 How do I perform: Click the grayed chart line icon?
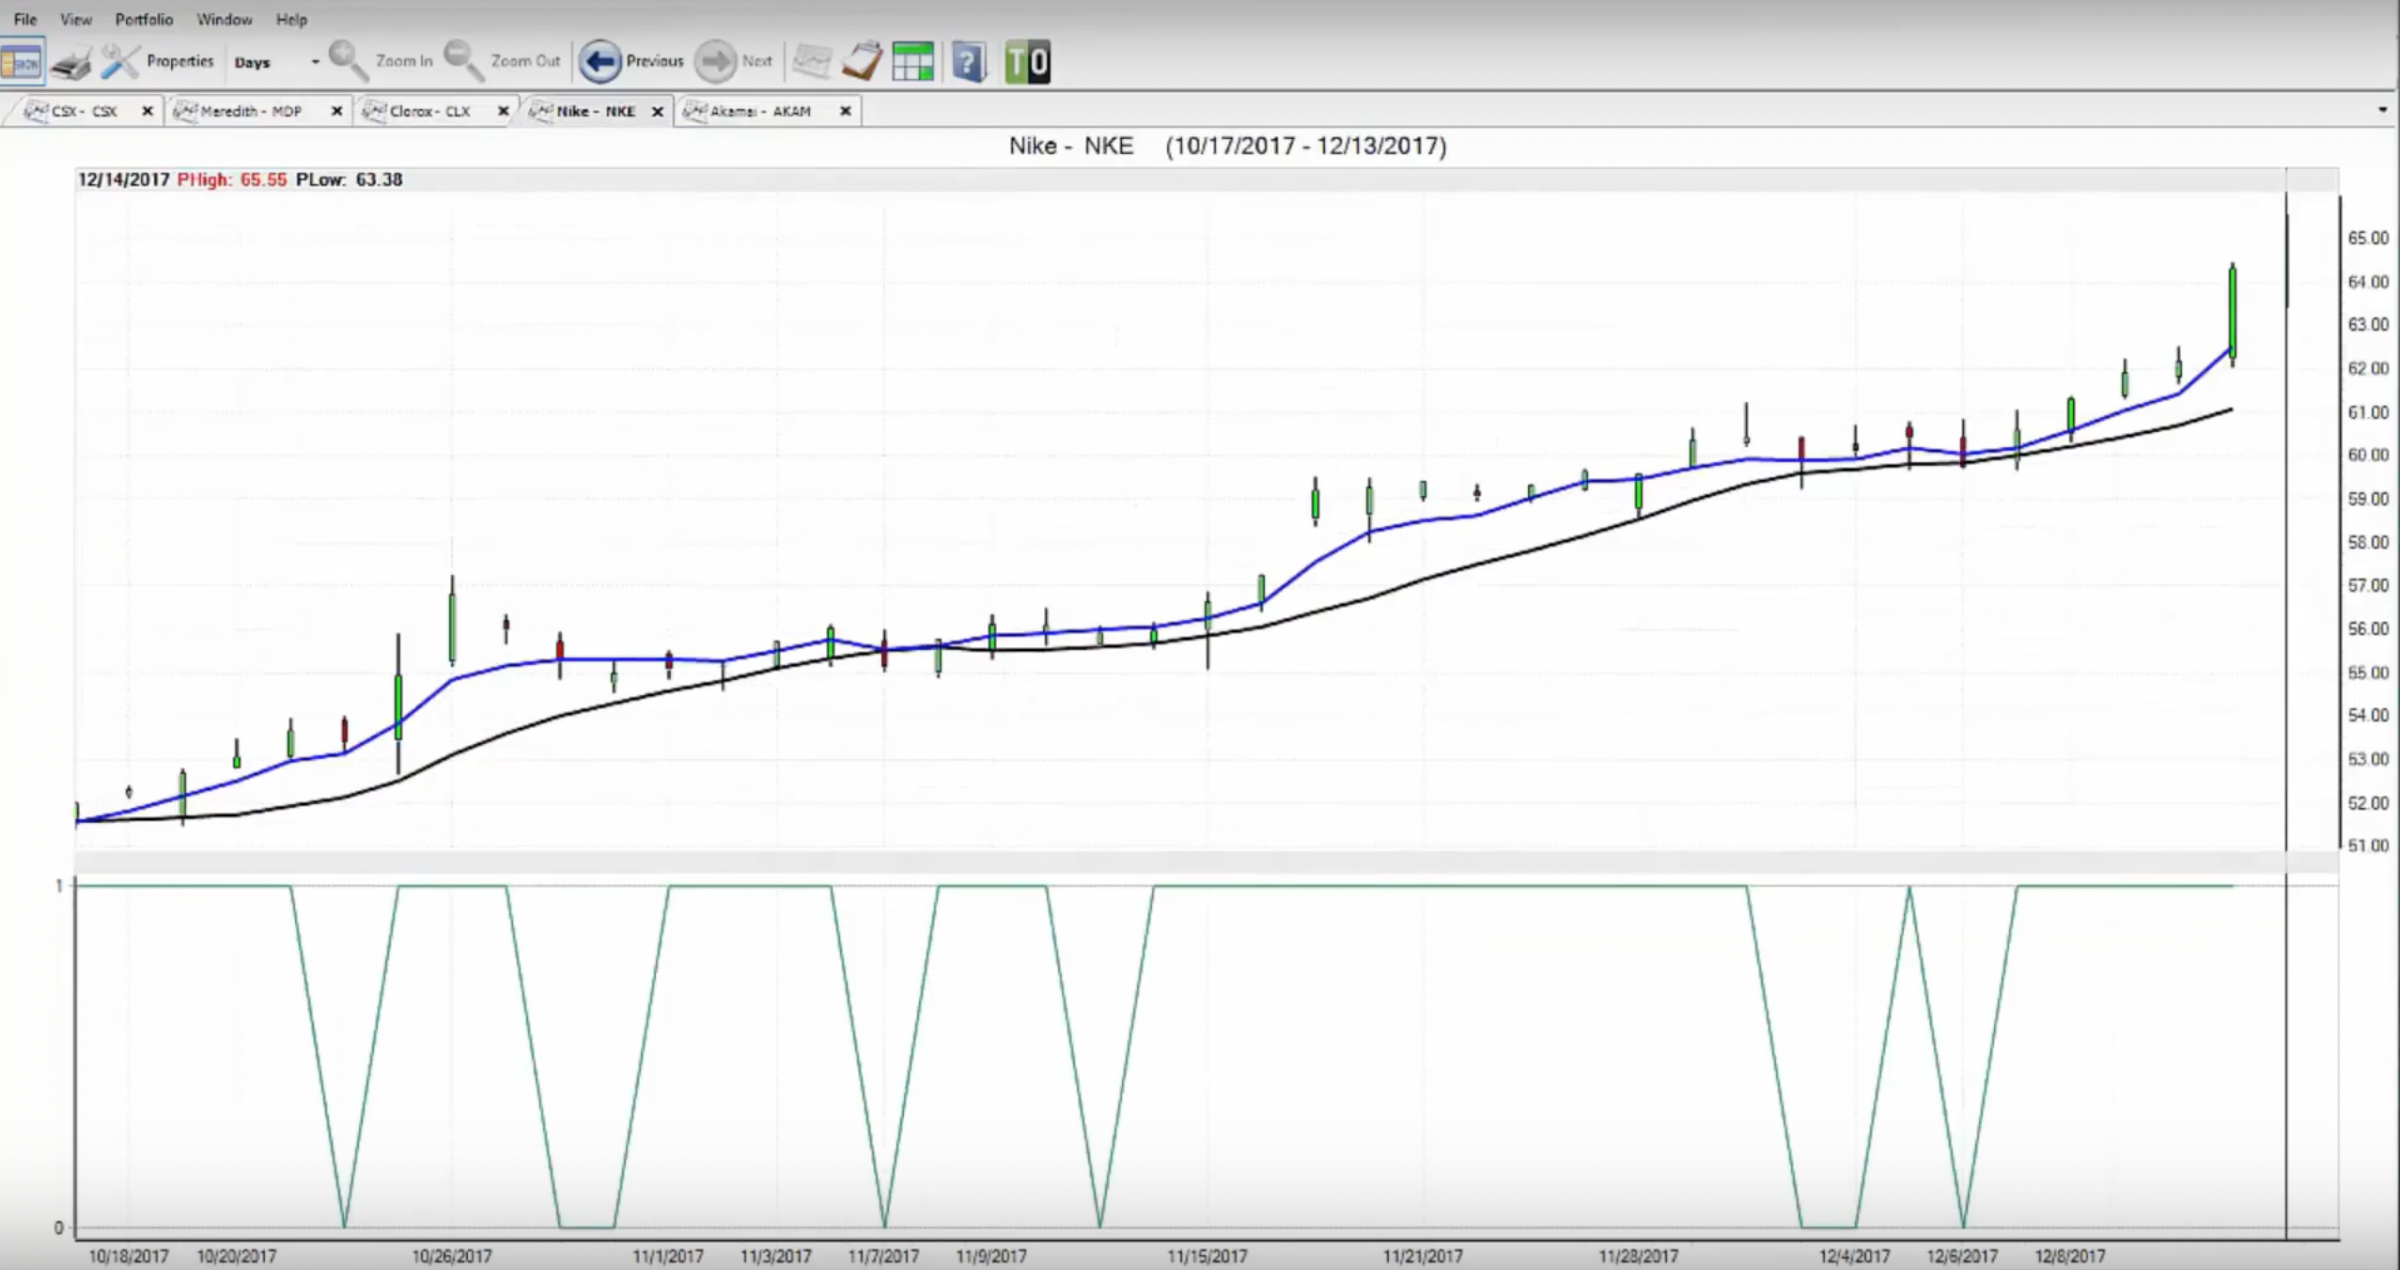[812, 62]
